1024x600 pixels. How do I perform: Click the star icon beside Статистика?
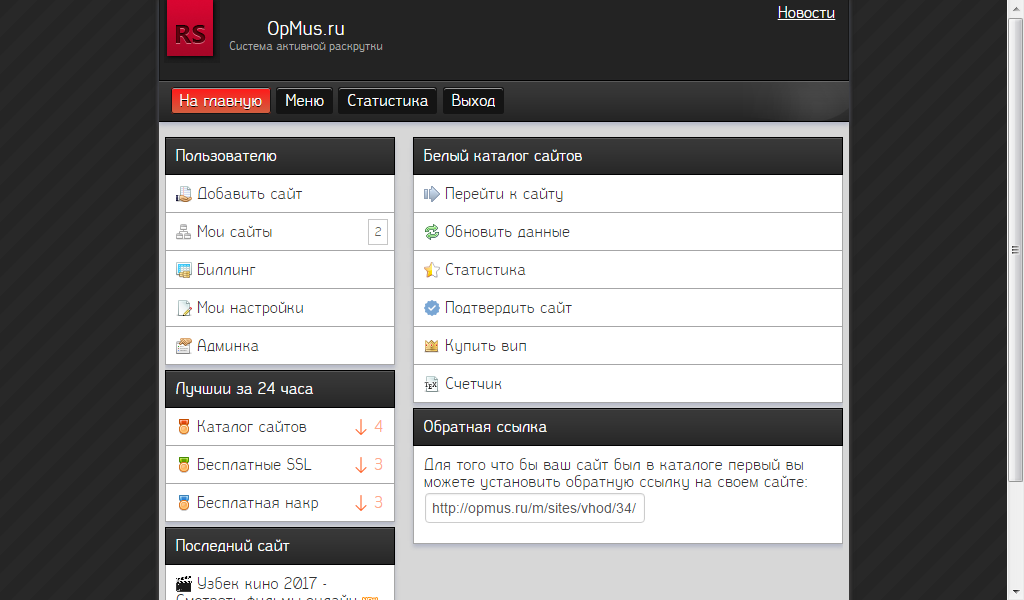point(432,270)
